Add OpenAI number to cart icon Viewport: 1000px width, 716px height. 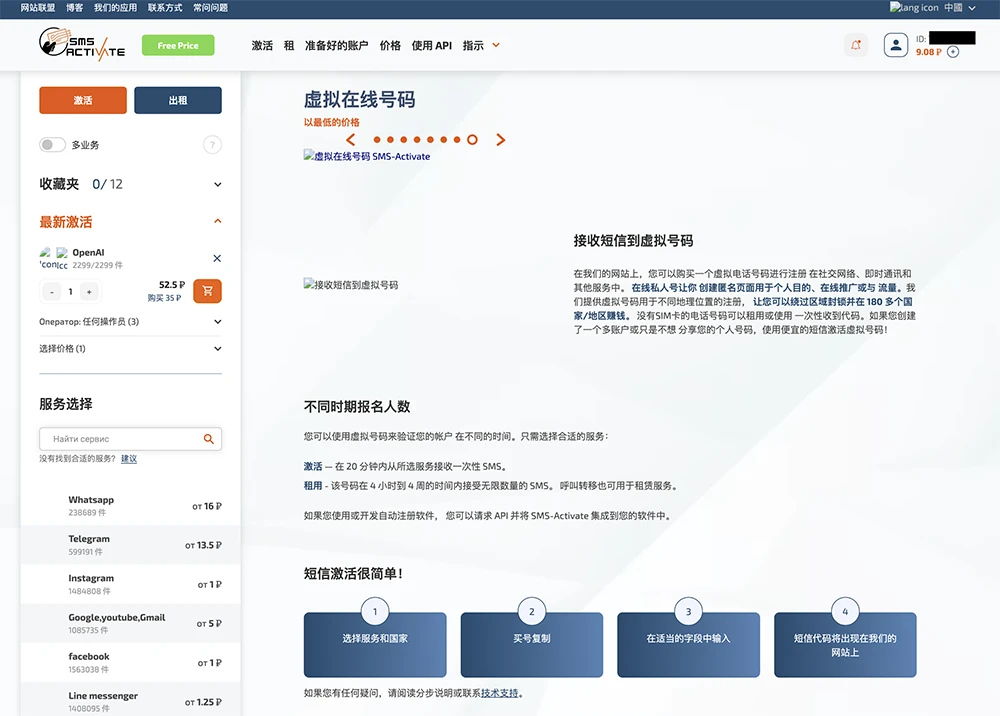tap(207, 291)
